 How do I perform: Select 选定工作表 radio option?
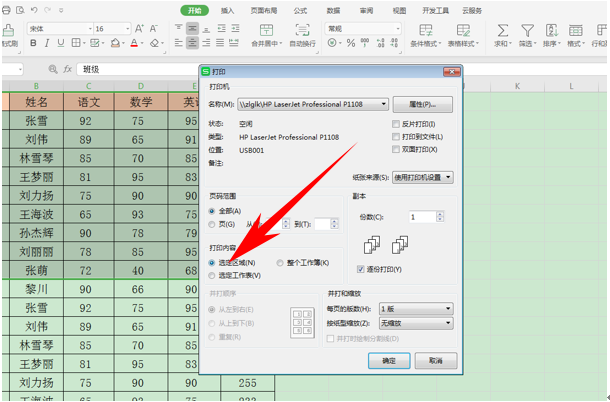click(x=212, y=276)
